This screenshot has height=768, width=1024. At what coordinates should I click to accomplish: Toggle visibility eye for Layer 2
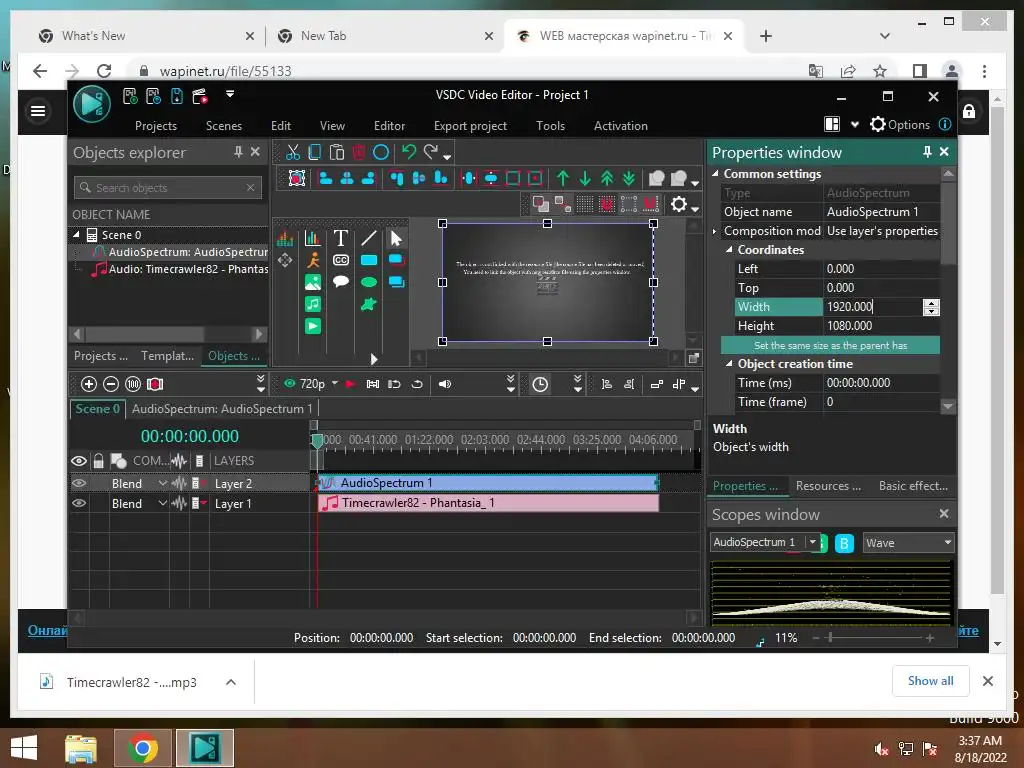click(x=79, y=483)
